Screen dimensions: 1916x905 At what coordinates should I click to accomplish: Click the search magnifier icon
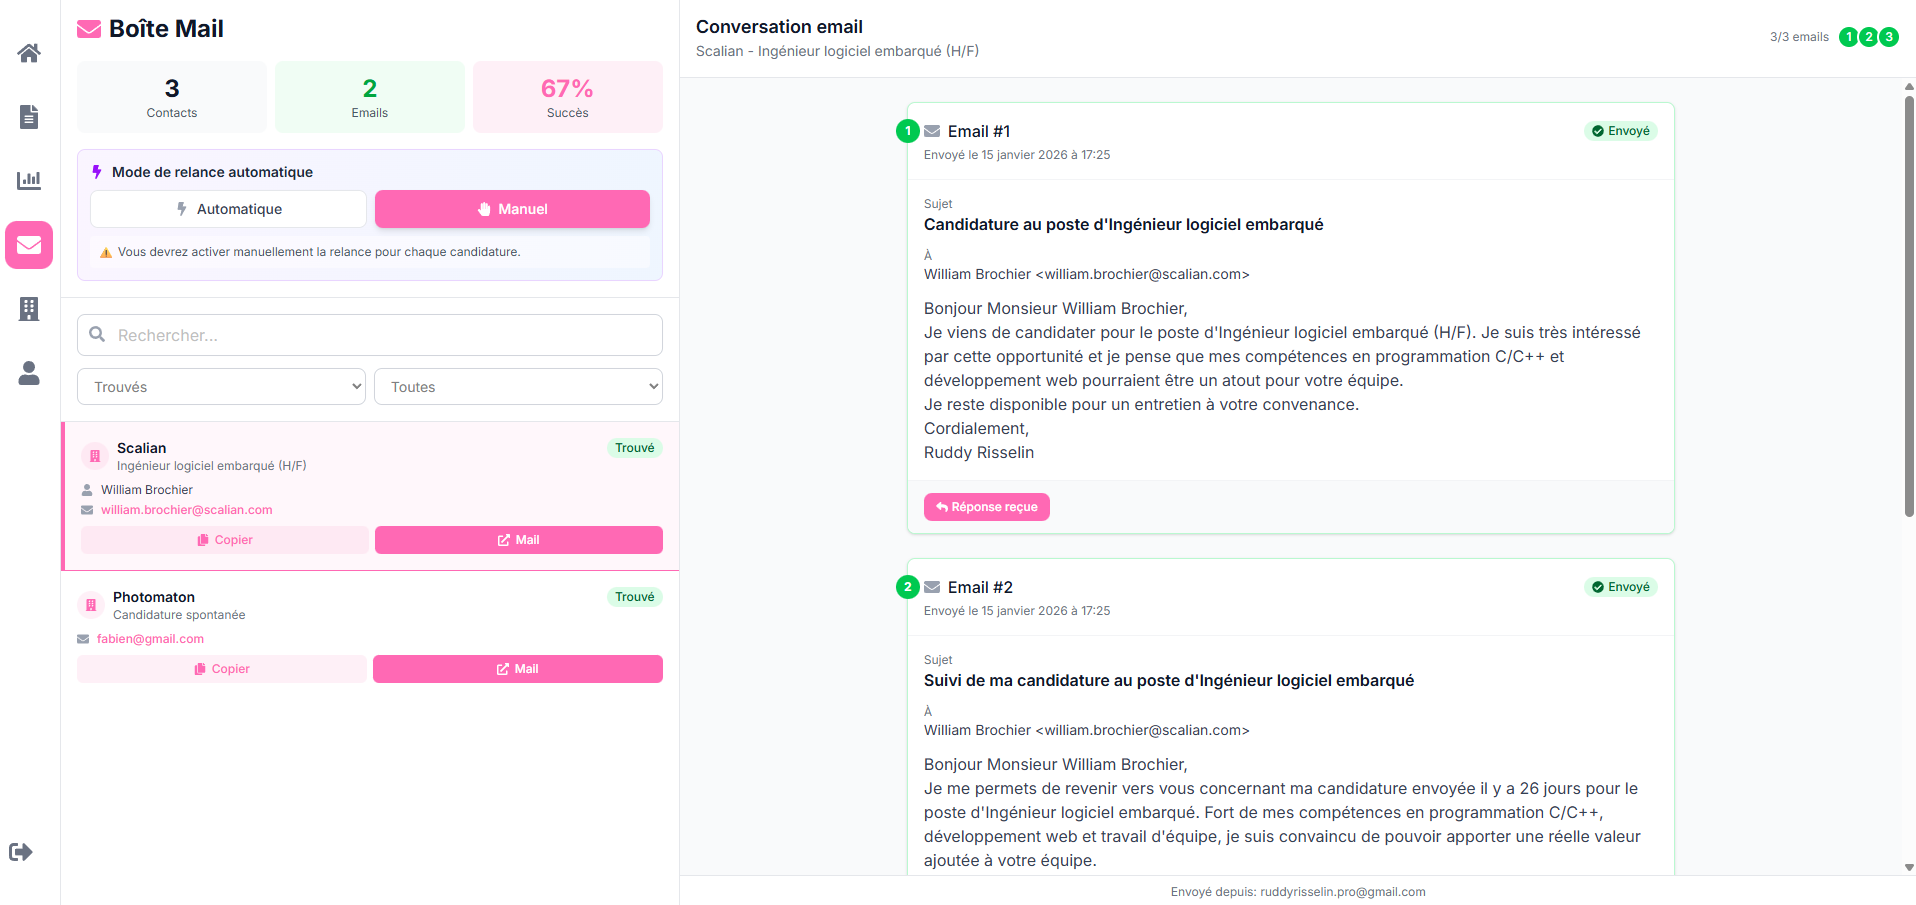(x=97, y=334)
